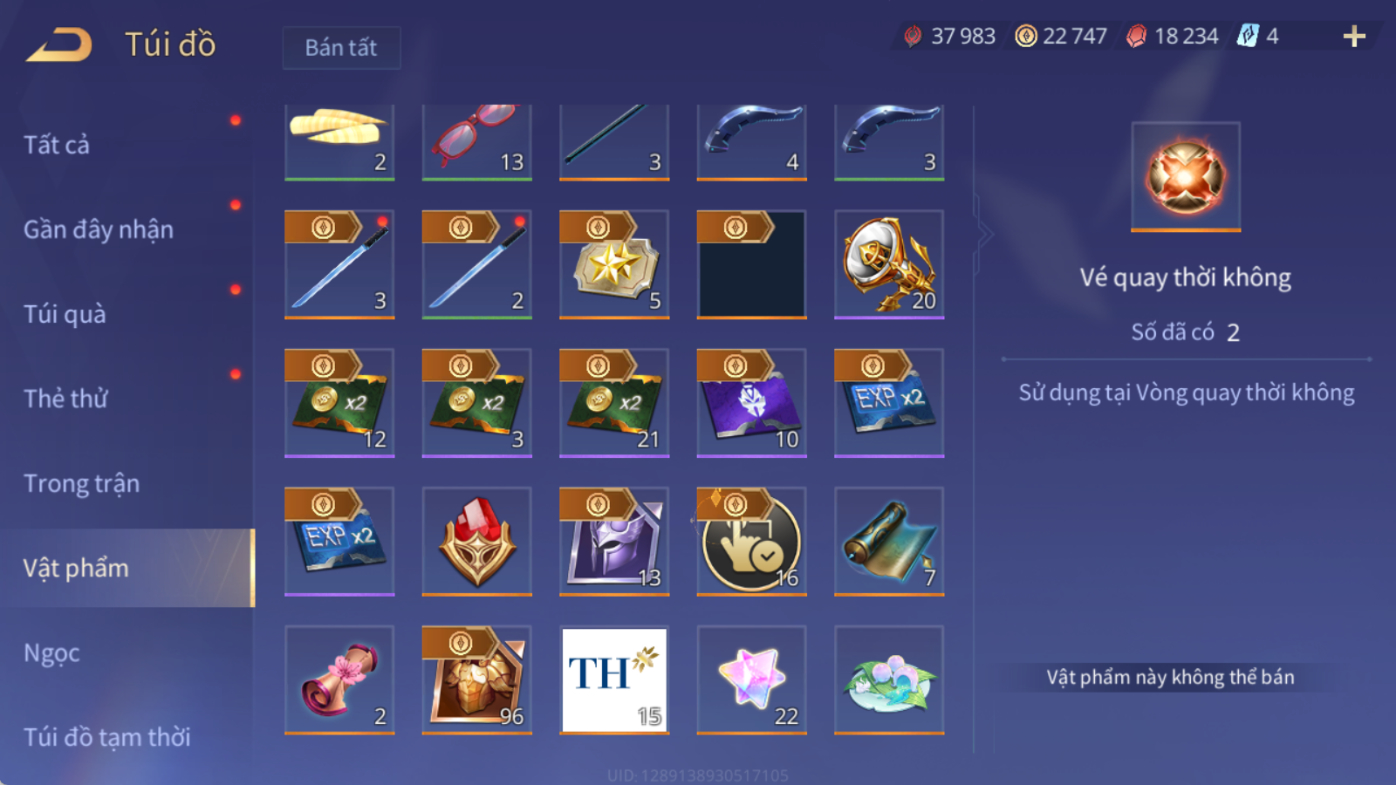Select the gold star ticket item
The width and height of the screenshot is (1396, 785).
click(x=614, y=265)
